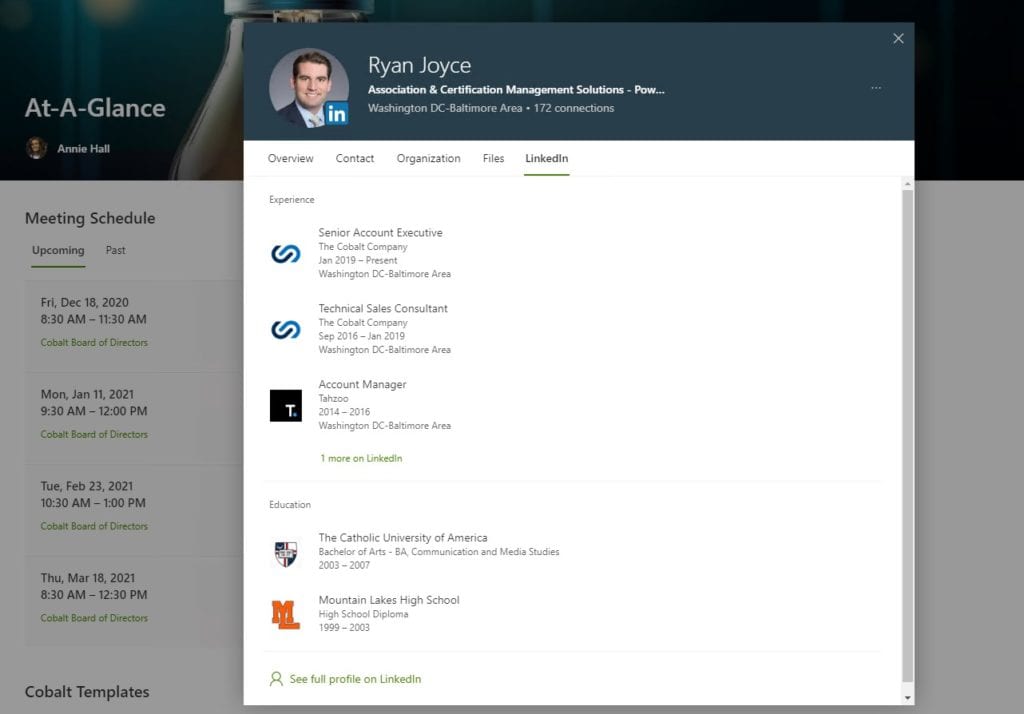The height and width of the screenshot is (714, 1024).
Task: Click the Mon, Jan 11, 2021 meeting date
Action: 87,395
